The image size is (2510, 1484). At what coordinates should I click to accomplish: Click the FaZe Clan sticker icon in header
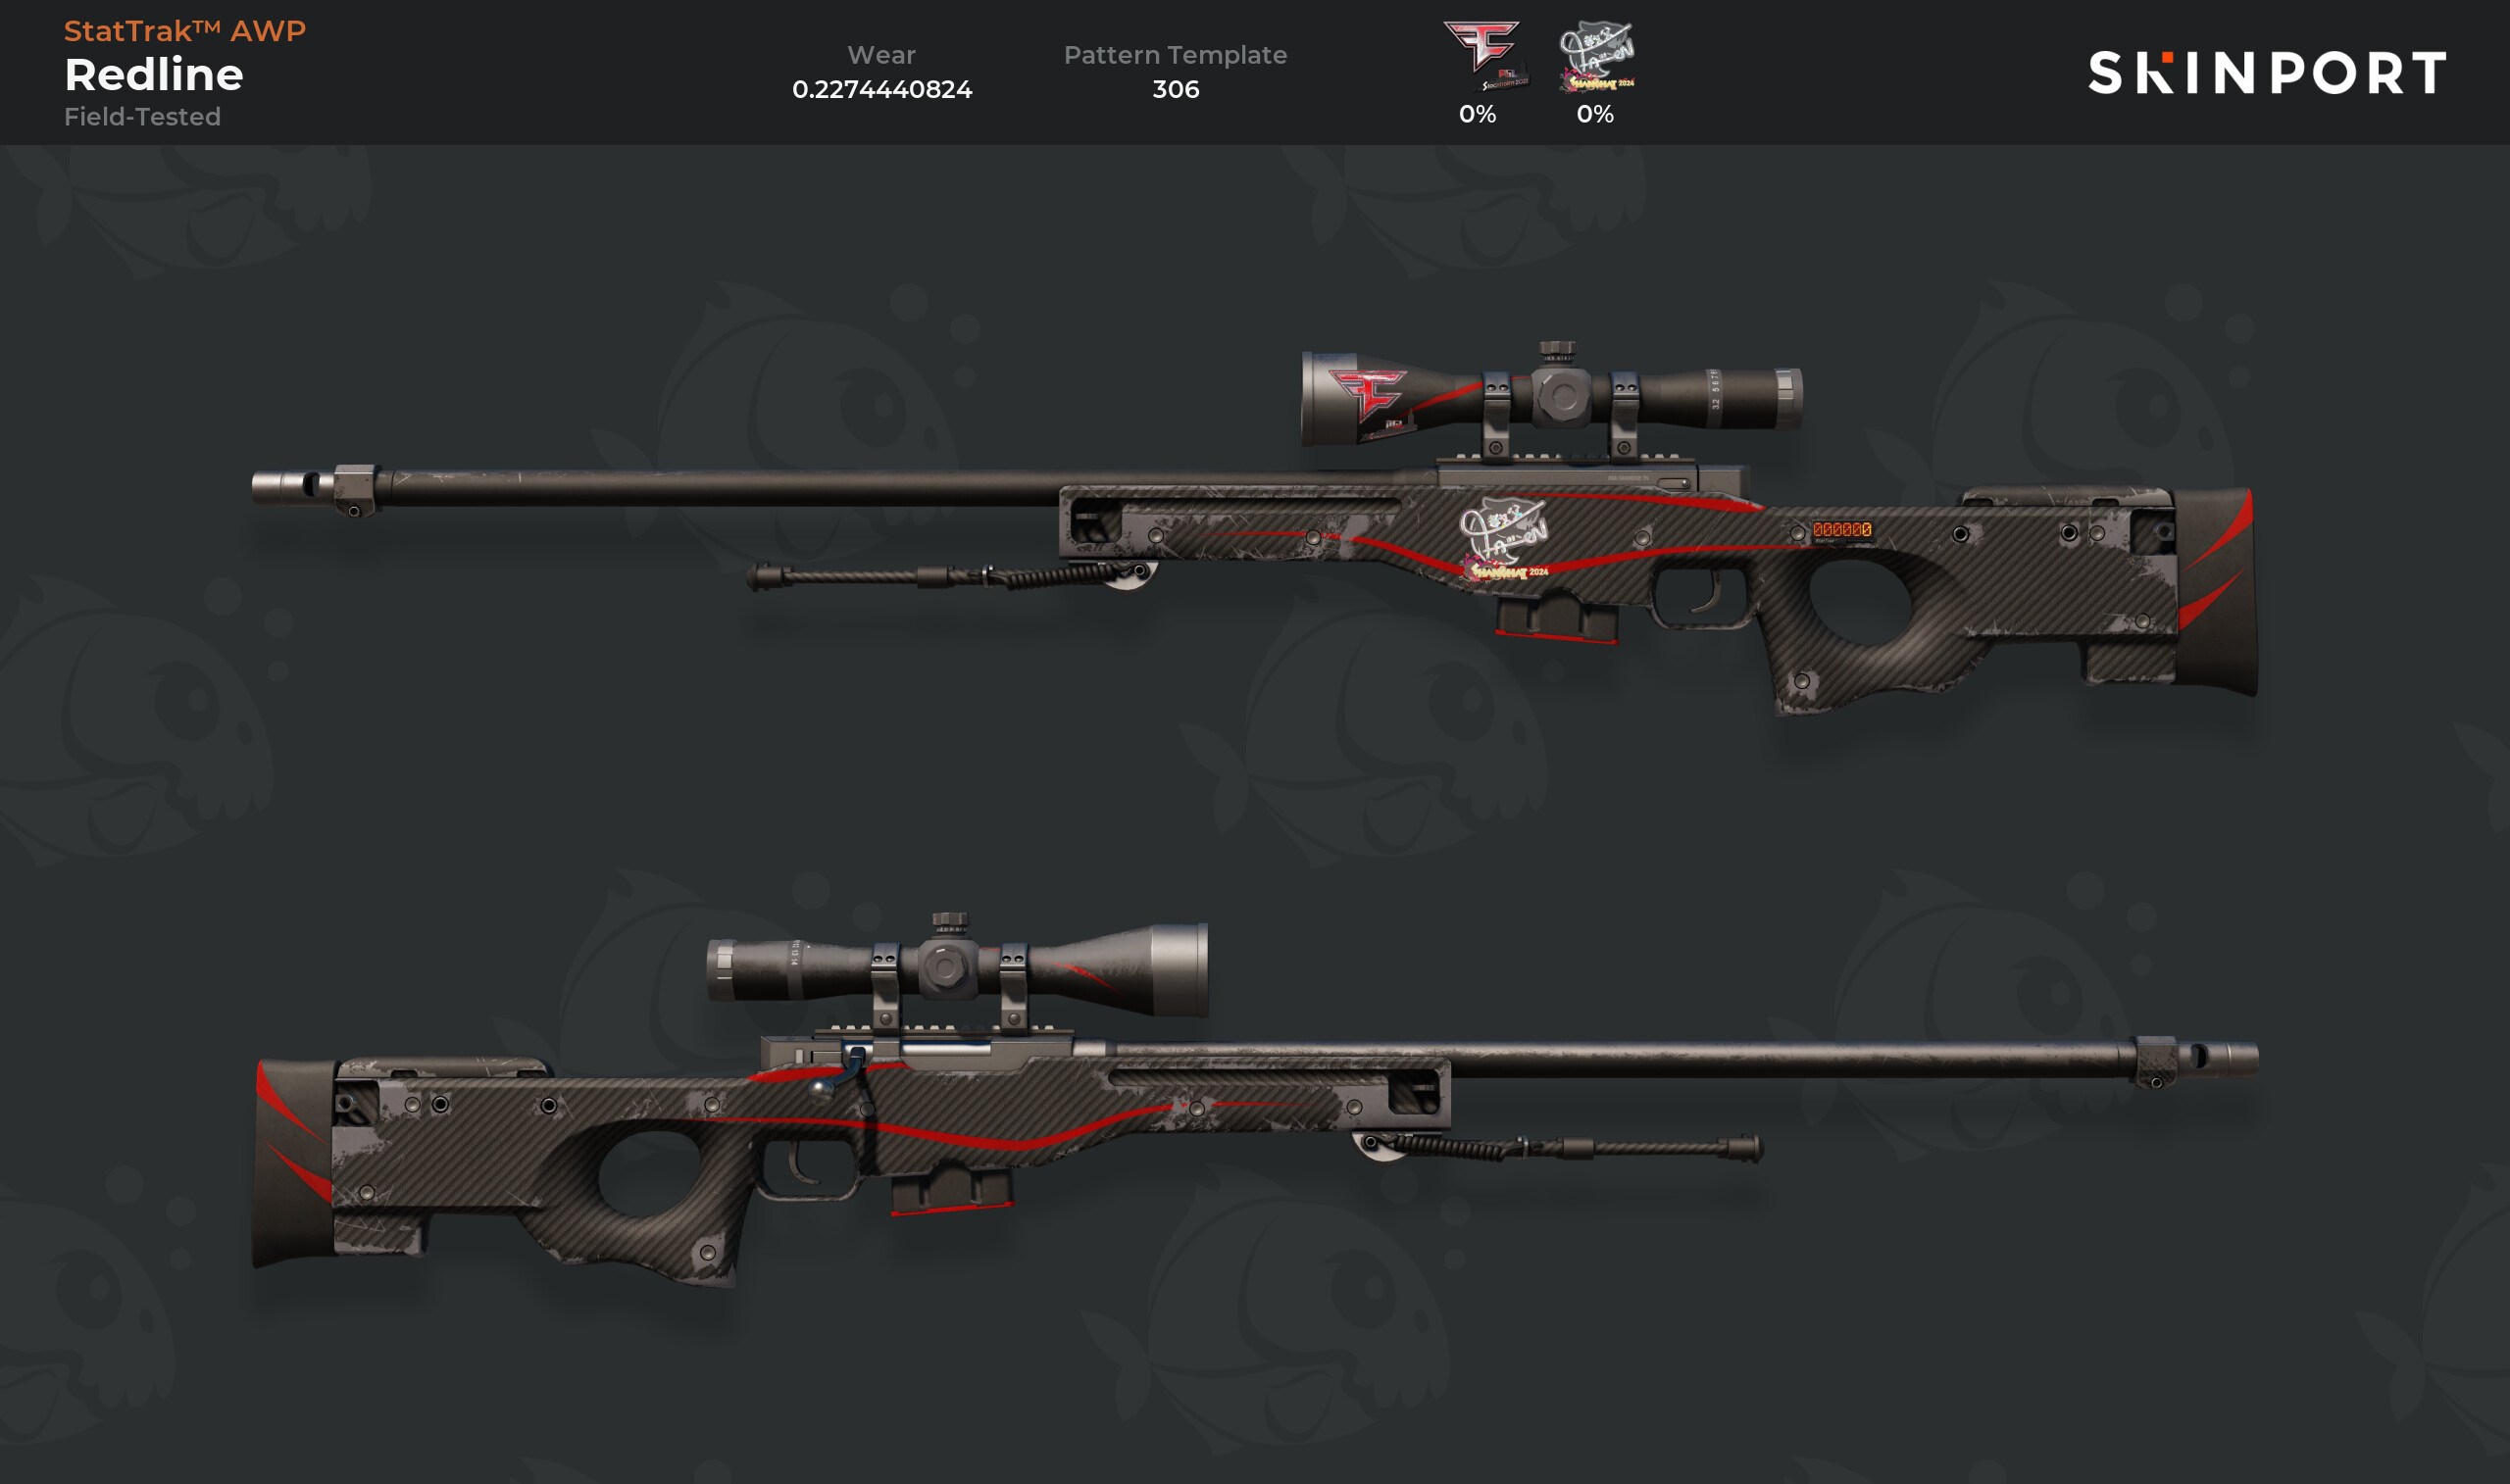[x=1484, y=55]
